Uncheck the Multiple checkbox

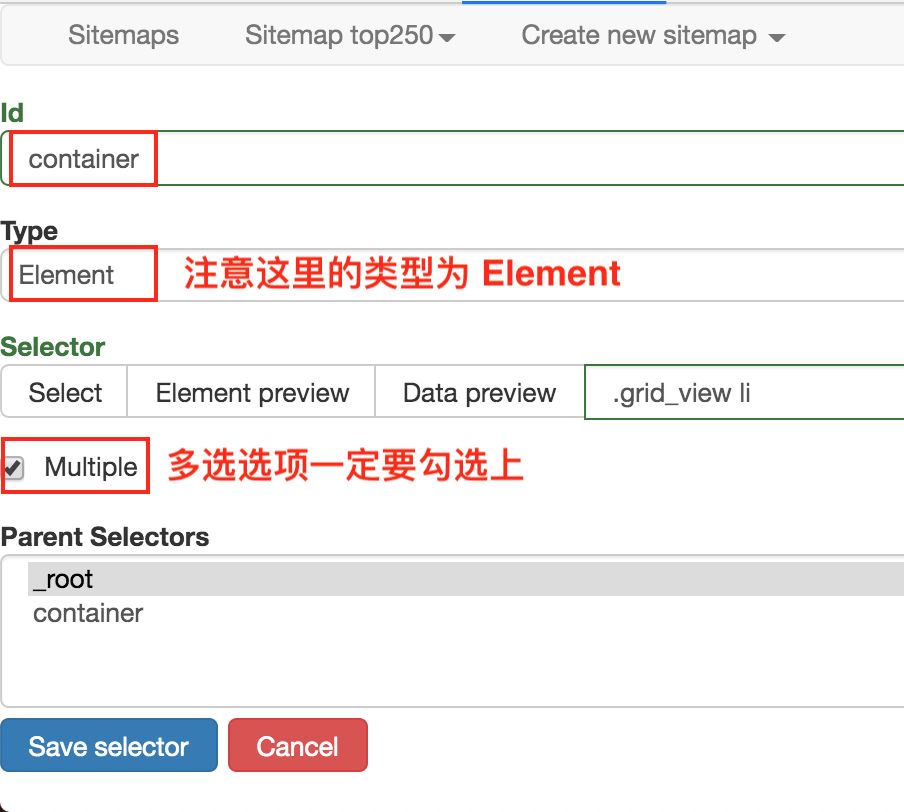tap(14, 467)
